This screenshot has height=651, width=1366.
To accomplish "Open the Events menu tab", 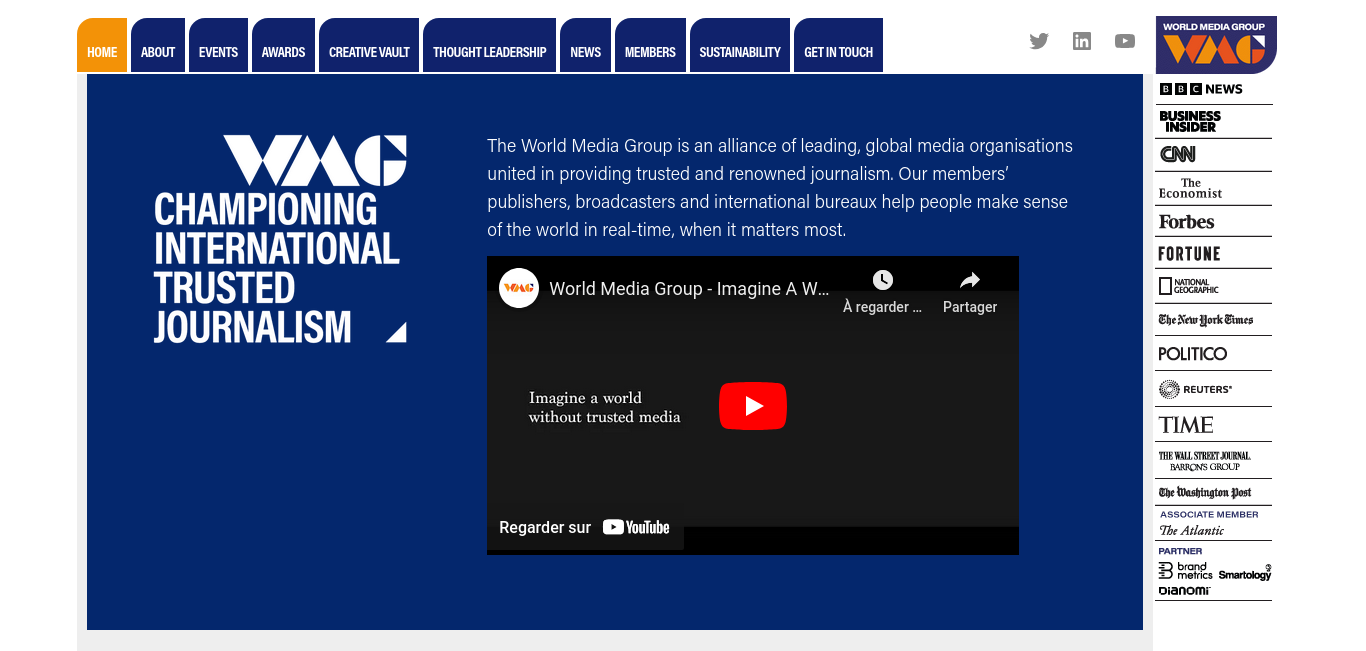I will [218, 45].
